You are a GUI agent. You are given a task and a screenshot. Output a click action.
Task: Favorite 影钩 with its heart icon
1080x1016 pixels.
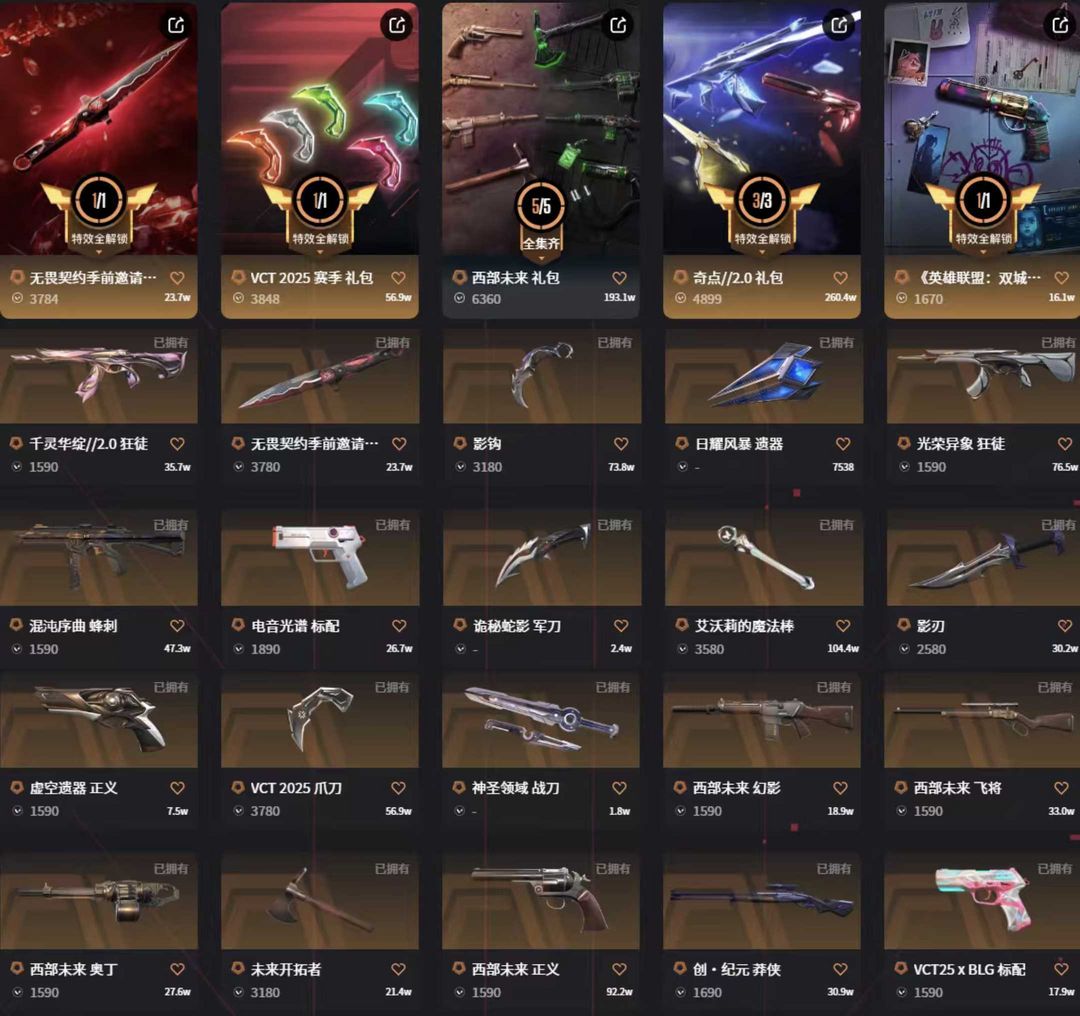(x=621, y=444)
